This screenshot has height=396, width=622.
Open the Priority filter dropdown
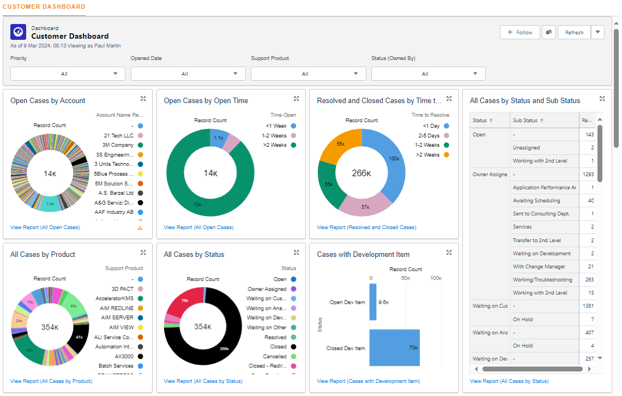(68, 74)
